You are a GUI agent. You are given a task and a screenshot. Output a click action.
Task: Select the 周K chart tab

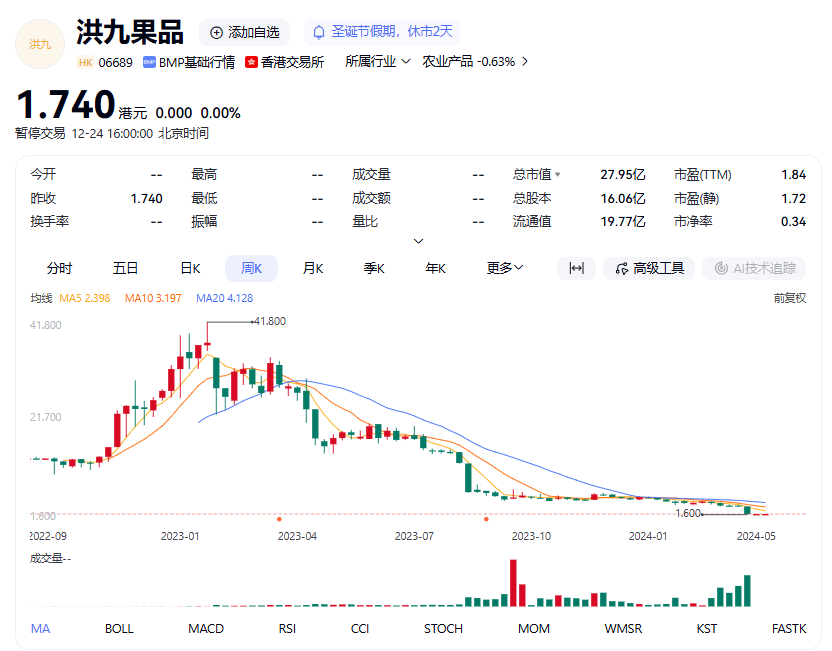coord(251,268)
